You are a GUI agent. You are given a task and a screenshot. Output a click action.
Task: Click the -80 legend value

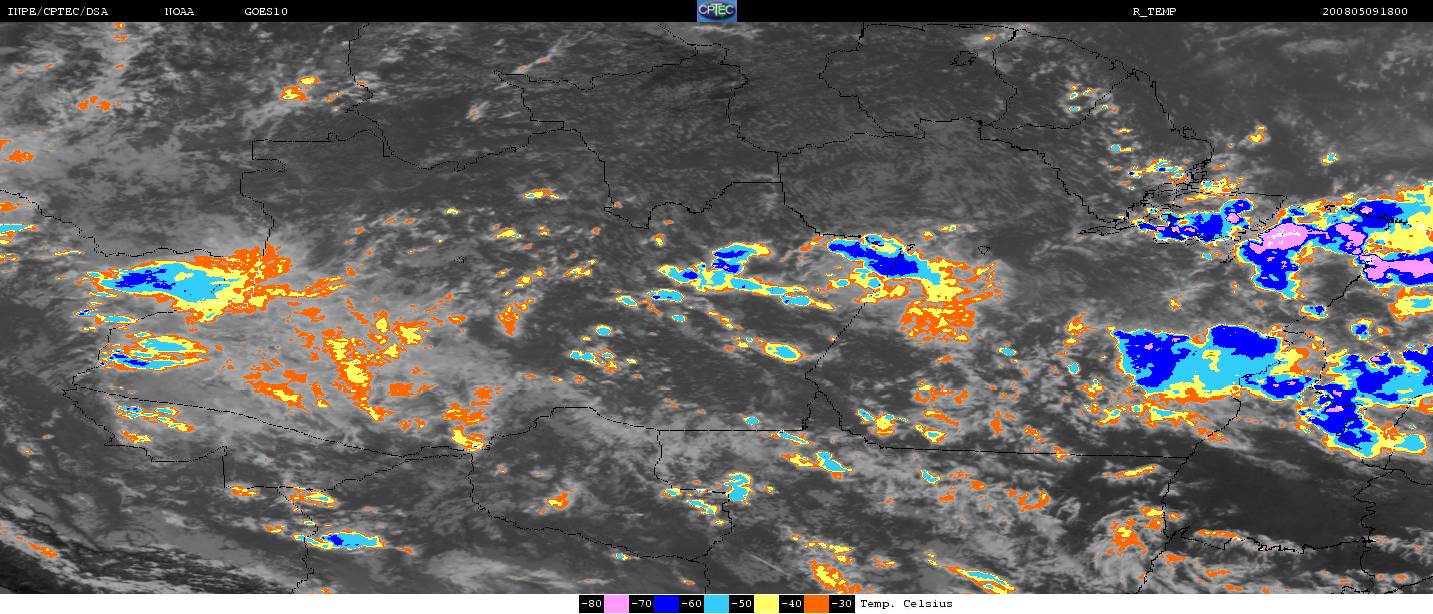pyautogui.click(x=591, y=604)
